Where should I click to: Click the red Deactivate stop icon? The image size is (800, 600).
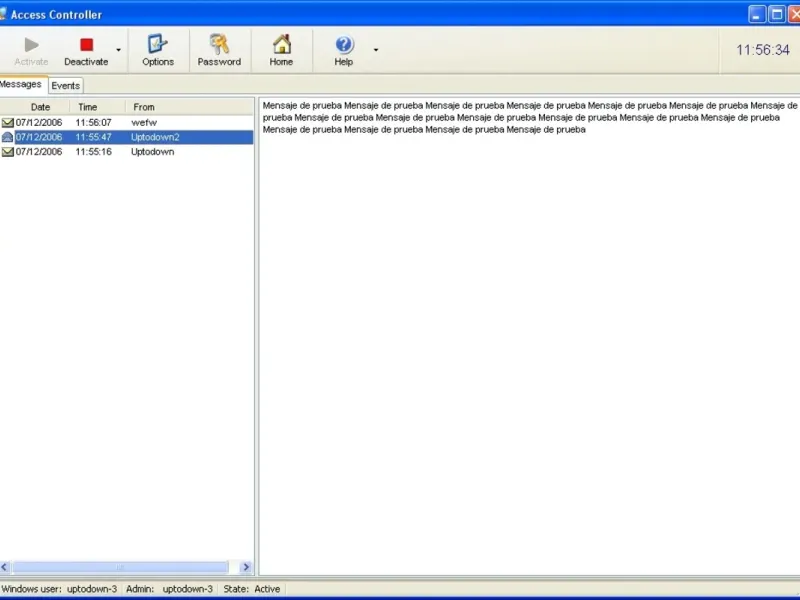86,45
